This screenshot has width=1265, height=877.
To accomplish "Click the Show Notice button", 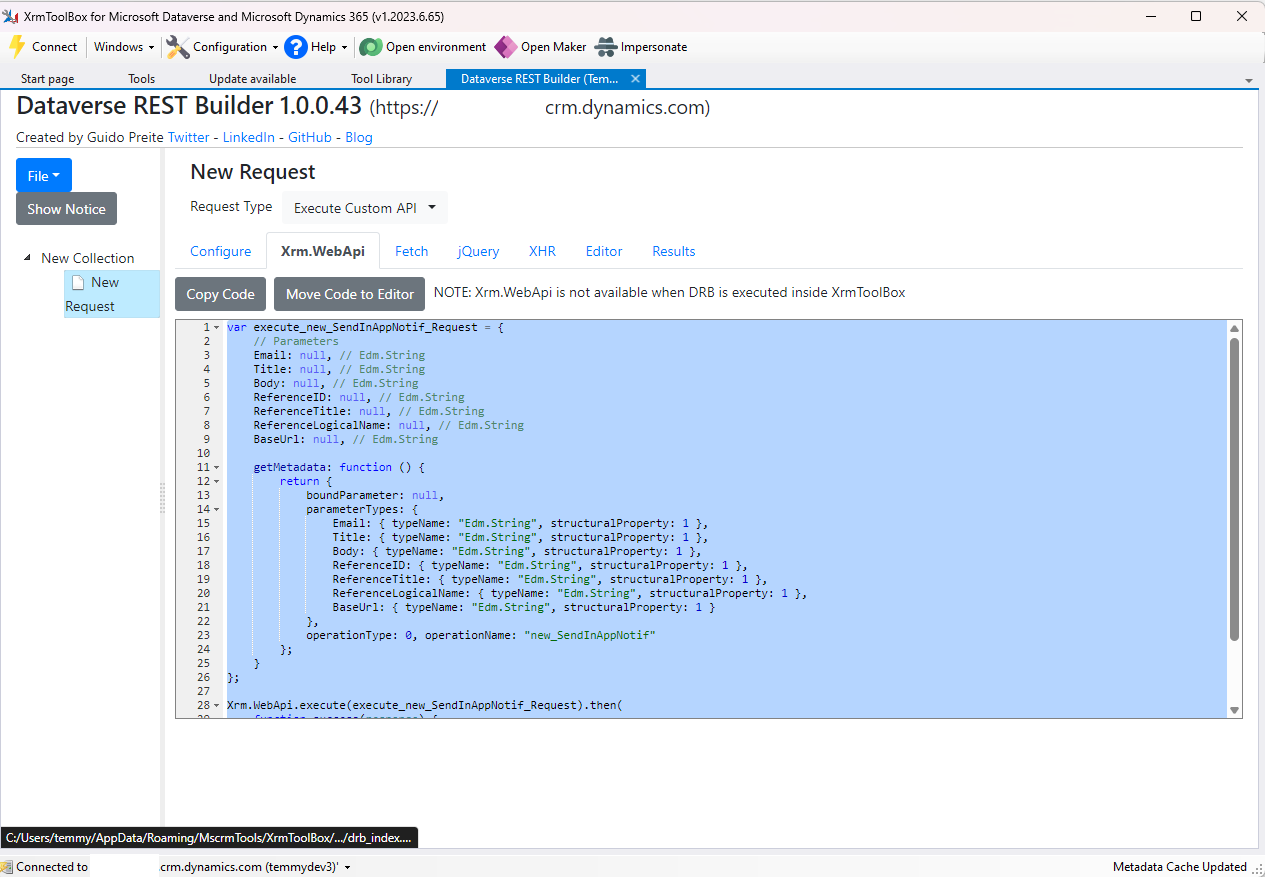I will pyautogui.click(x=66, y=209).
